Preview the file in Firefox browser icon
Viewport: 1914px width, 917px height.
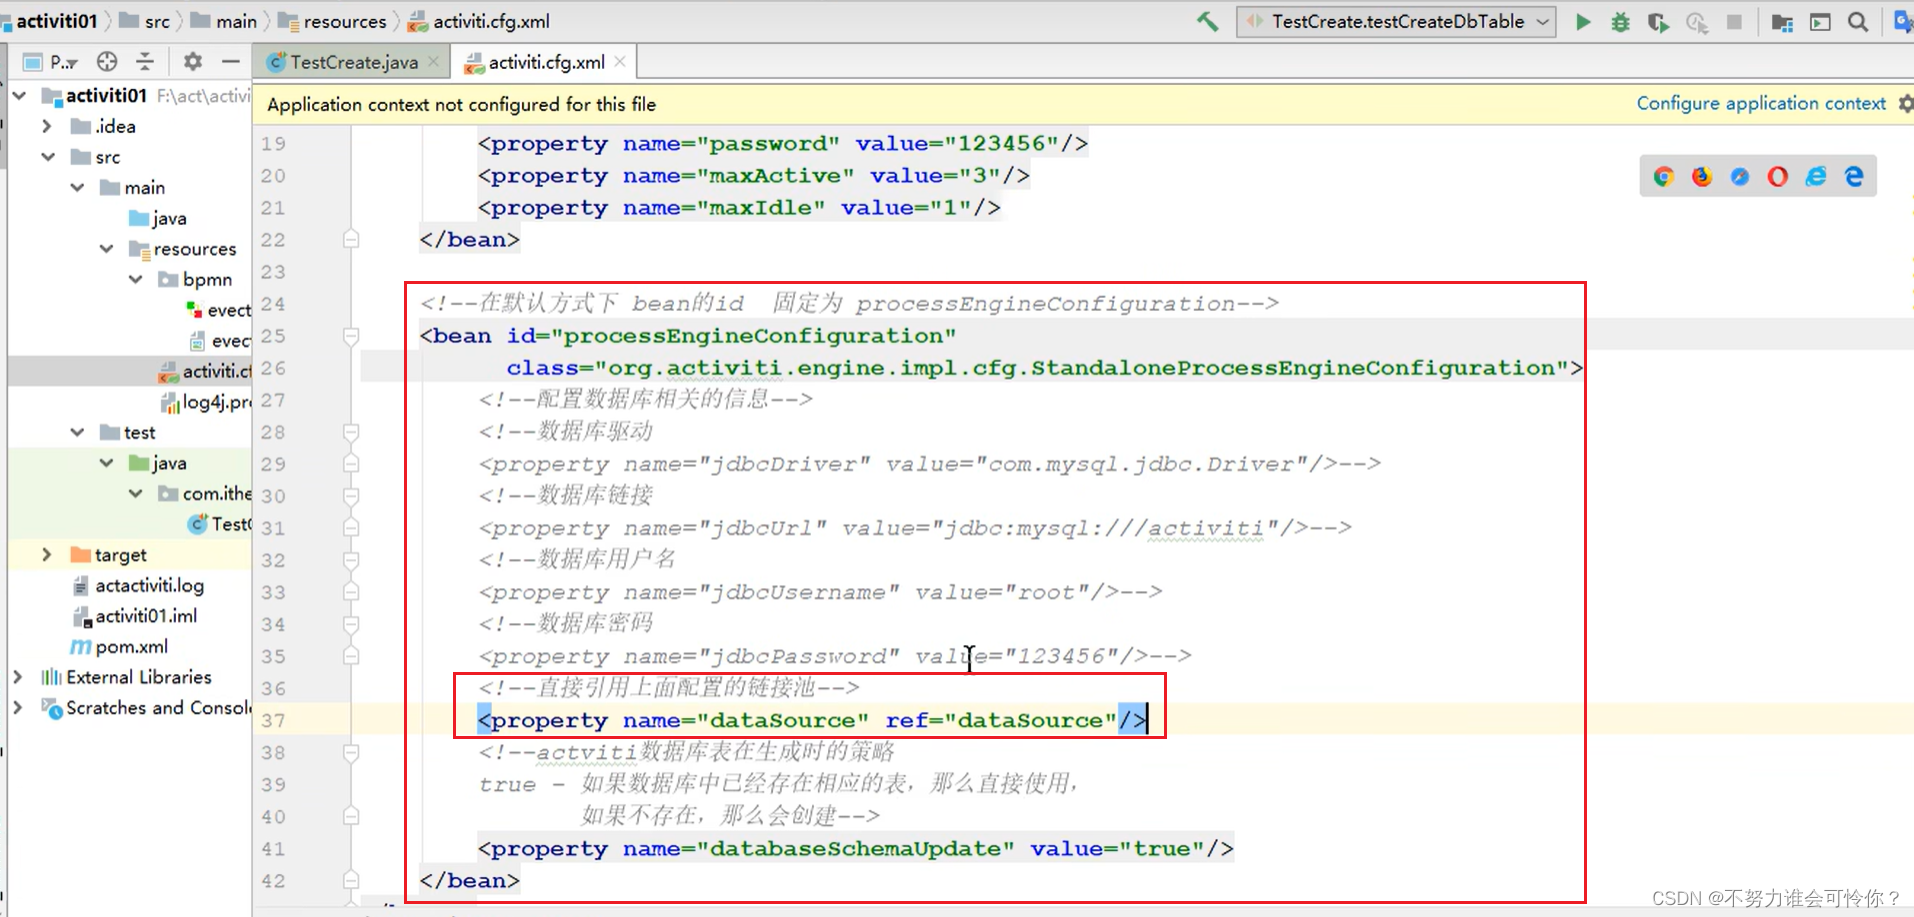1700,175
